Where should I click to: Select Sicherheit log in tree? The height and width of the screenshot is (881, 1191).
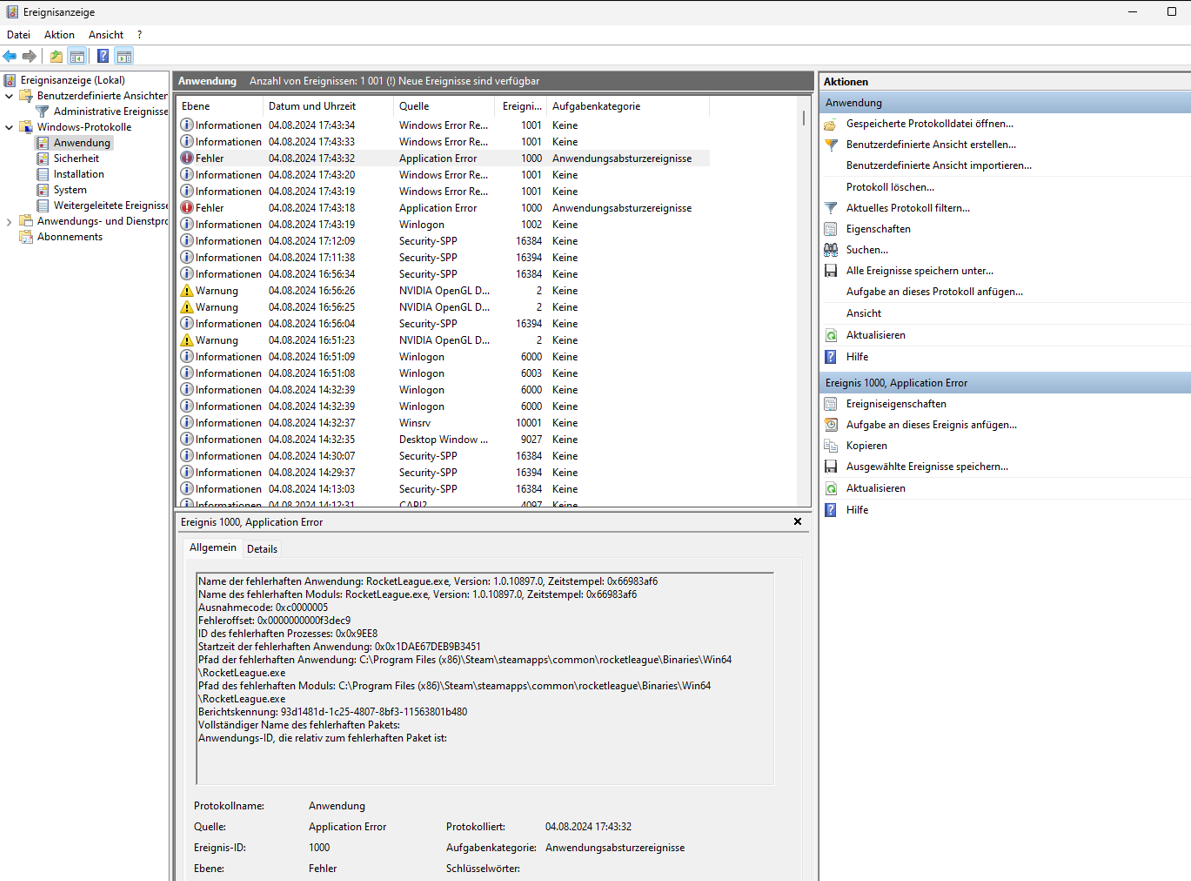[x=76, y=158]
